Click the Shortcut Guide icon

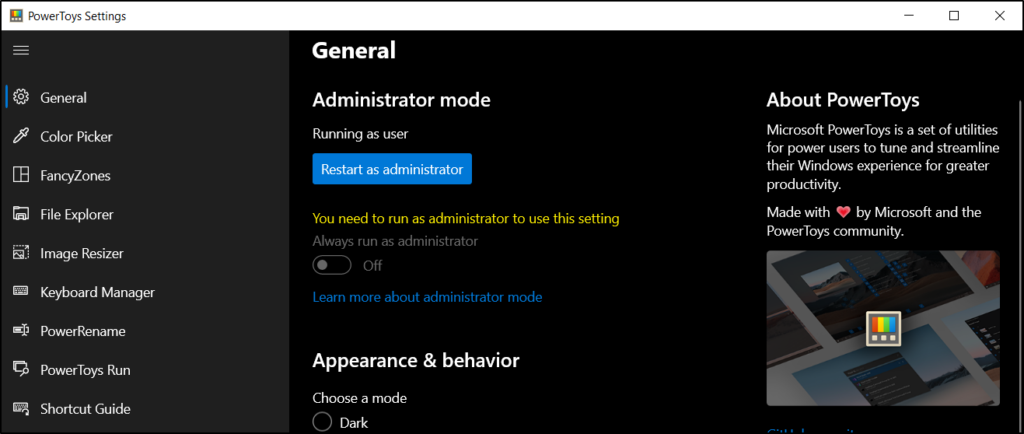(20, 409)
